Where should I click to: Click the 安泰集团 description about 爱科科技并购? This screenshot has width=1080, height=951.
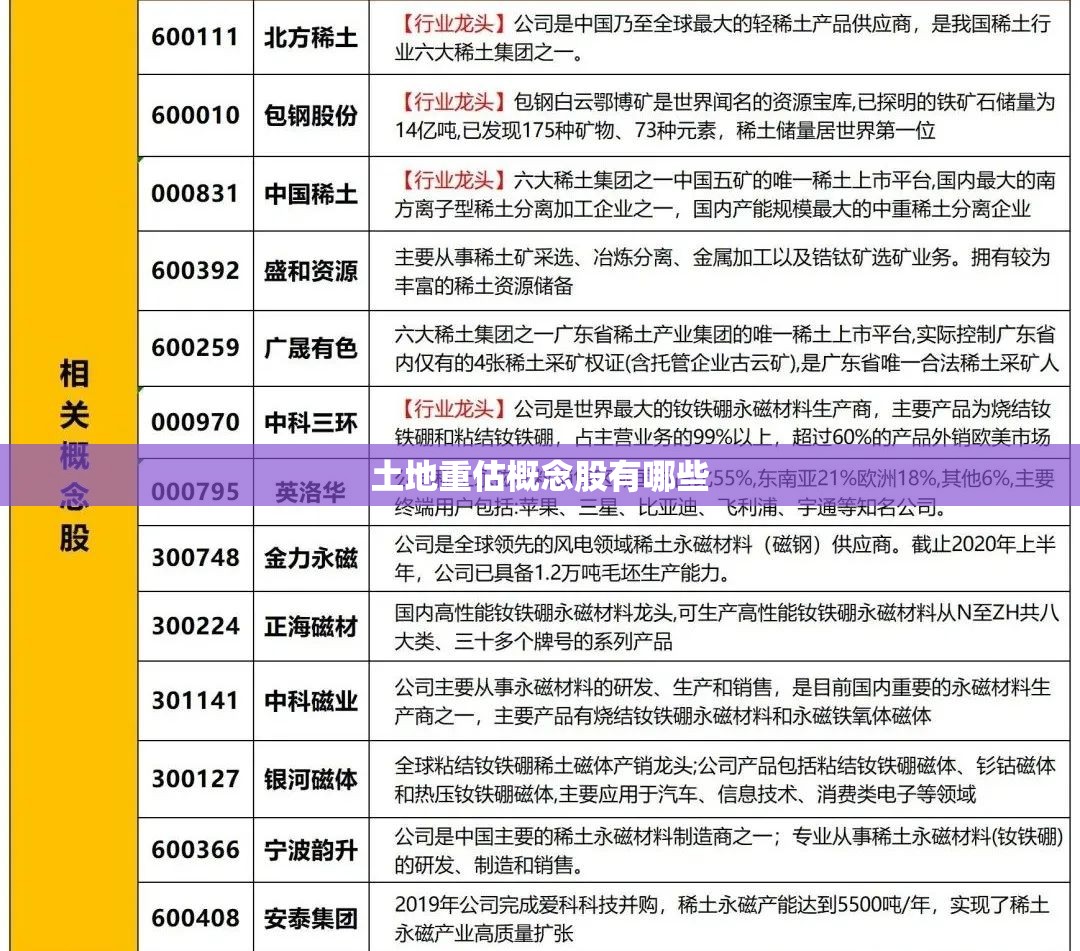(x=722, y=919)
